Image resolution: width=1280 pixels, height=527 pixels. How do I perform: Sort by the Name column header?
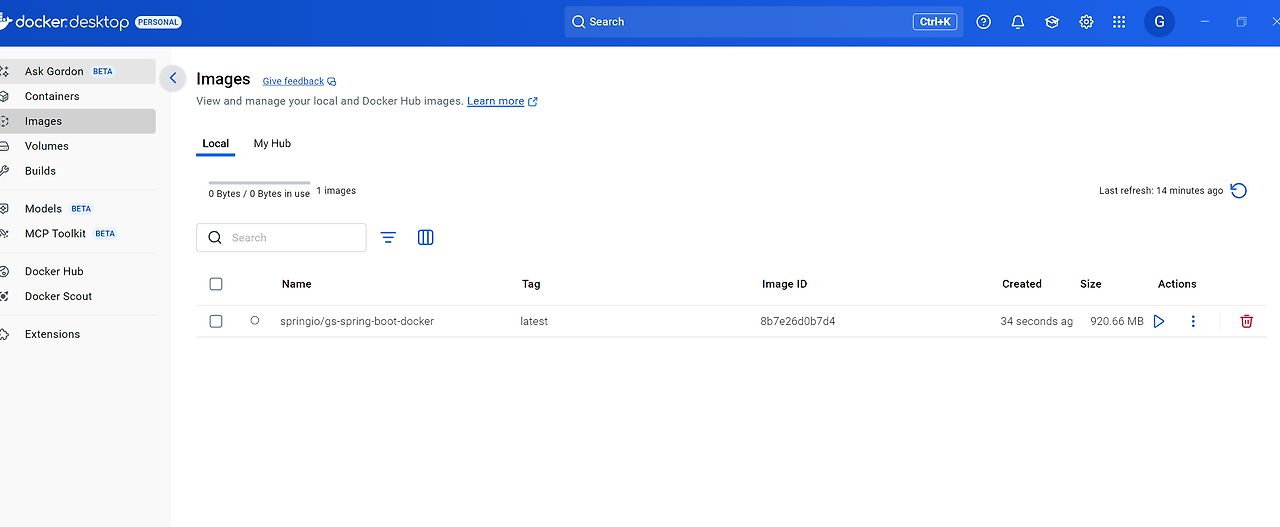pos(297,284)
